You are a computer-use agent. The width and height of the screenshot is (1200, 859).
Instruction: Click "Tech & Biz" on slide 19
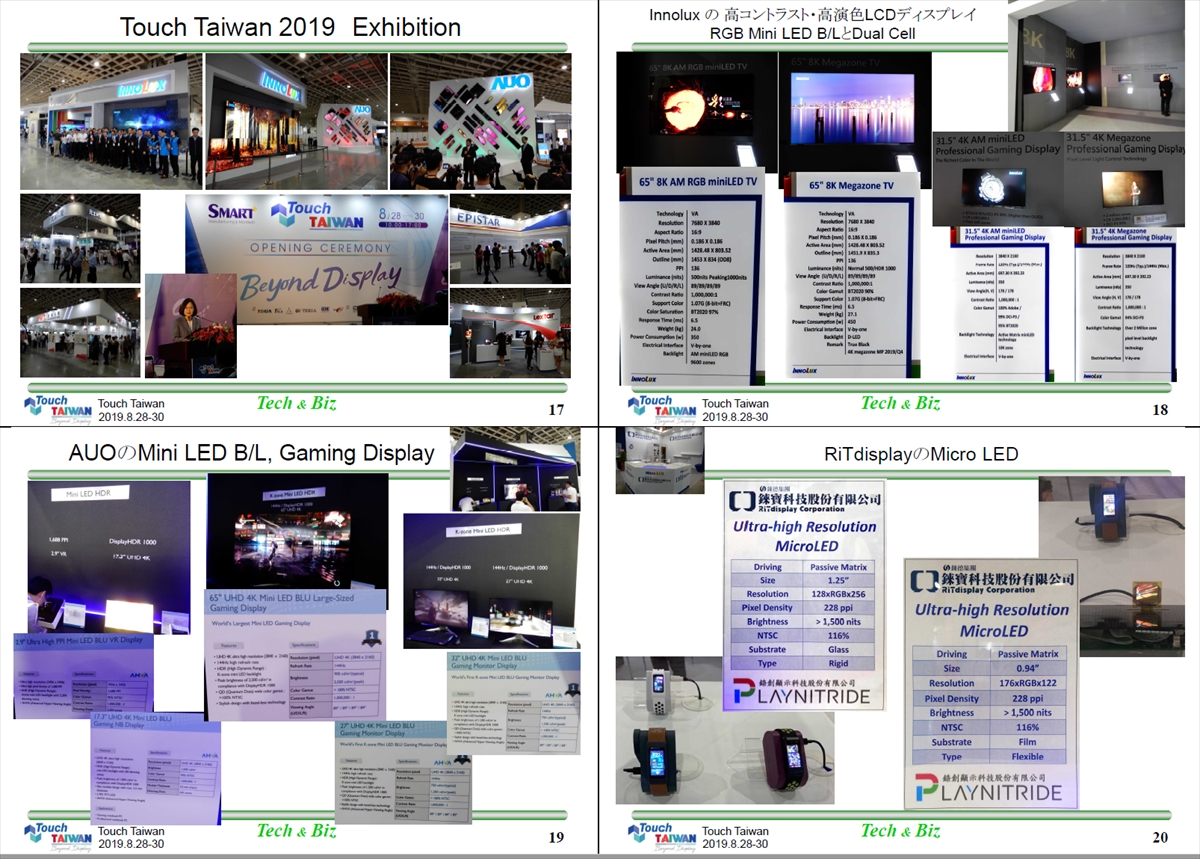coord(296,831)
